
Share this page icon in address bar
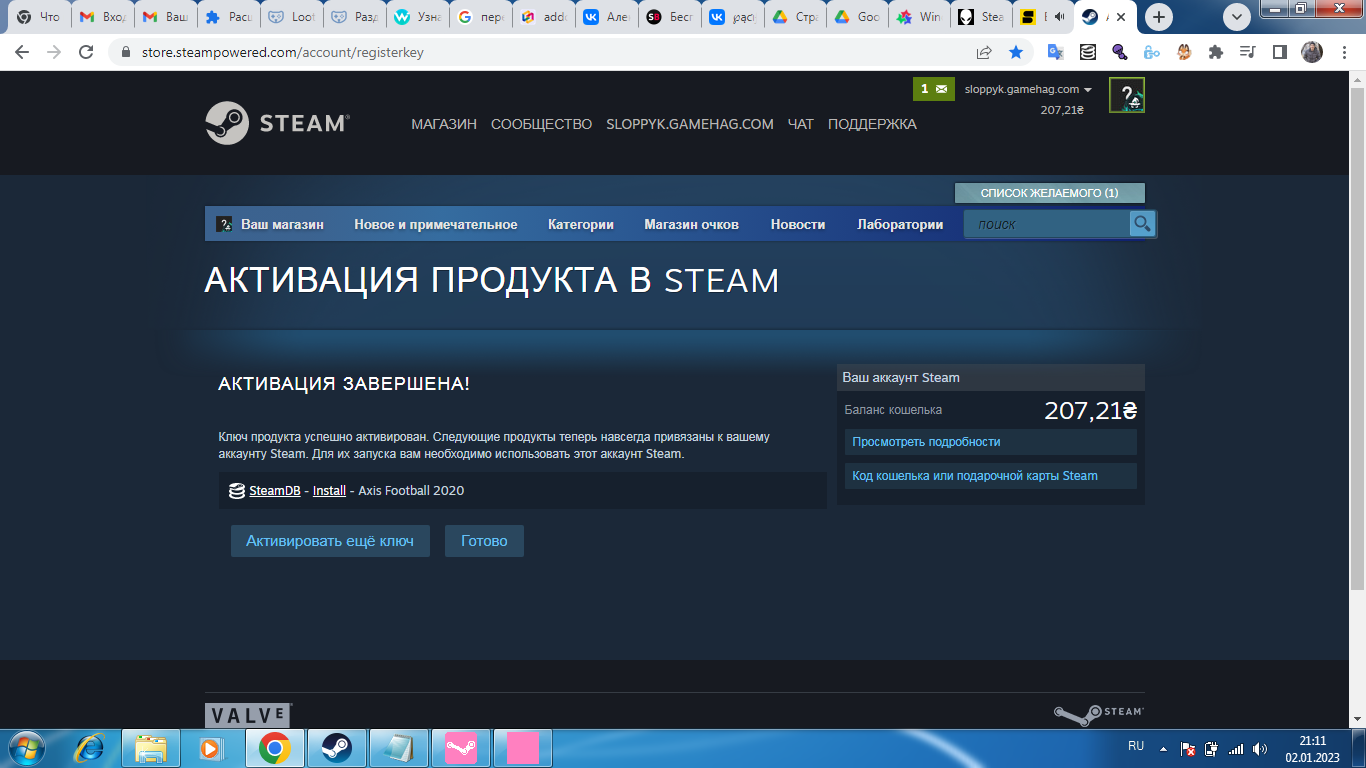click(x=984, y=52)
